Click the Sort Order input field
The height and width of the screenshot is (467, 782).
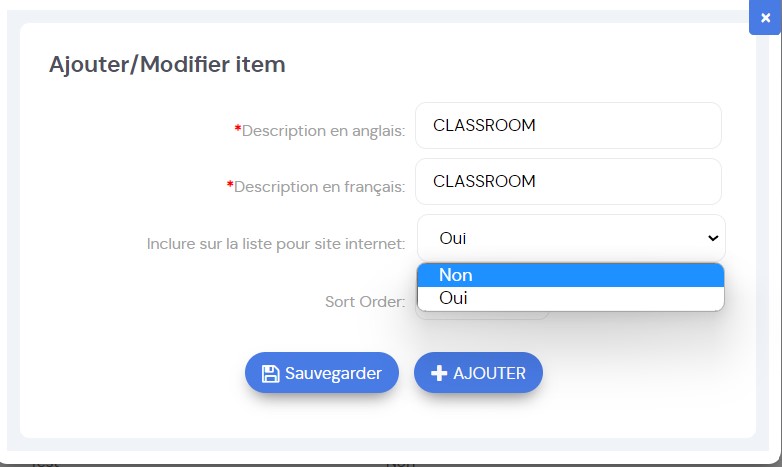point(483,315)
